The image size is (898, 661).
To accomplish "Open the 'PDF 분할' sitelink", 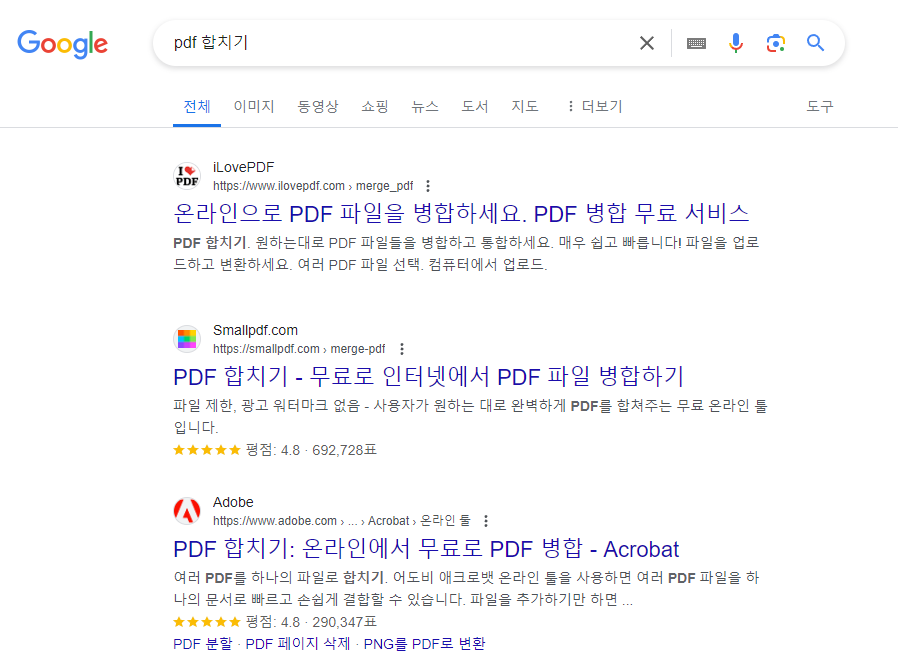I will pyautogui.click(x=203, y=644).
